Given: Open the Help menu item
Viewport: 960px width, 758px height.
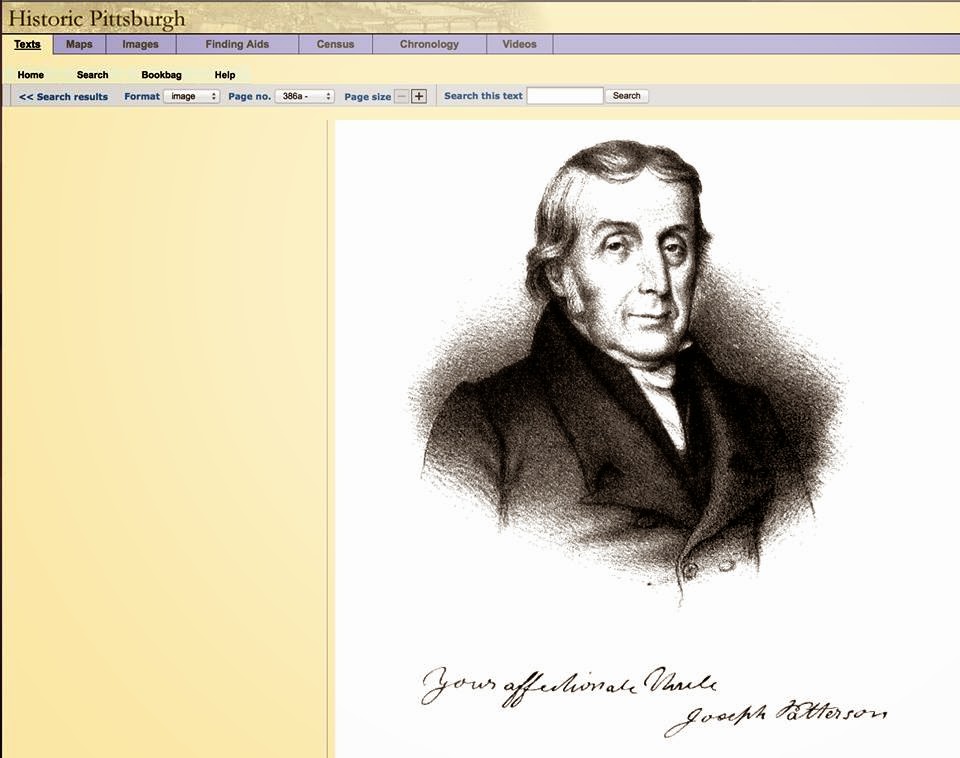Looking at the screenshot, I should click(x=225, y=75).
